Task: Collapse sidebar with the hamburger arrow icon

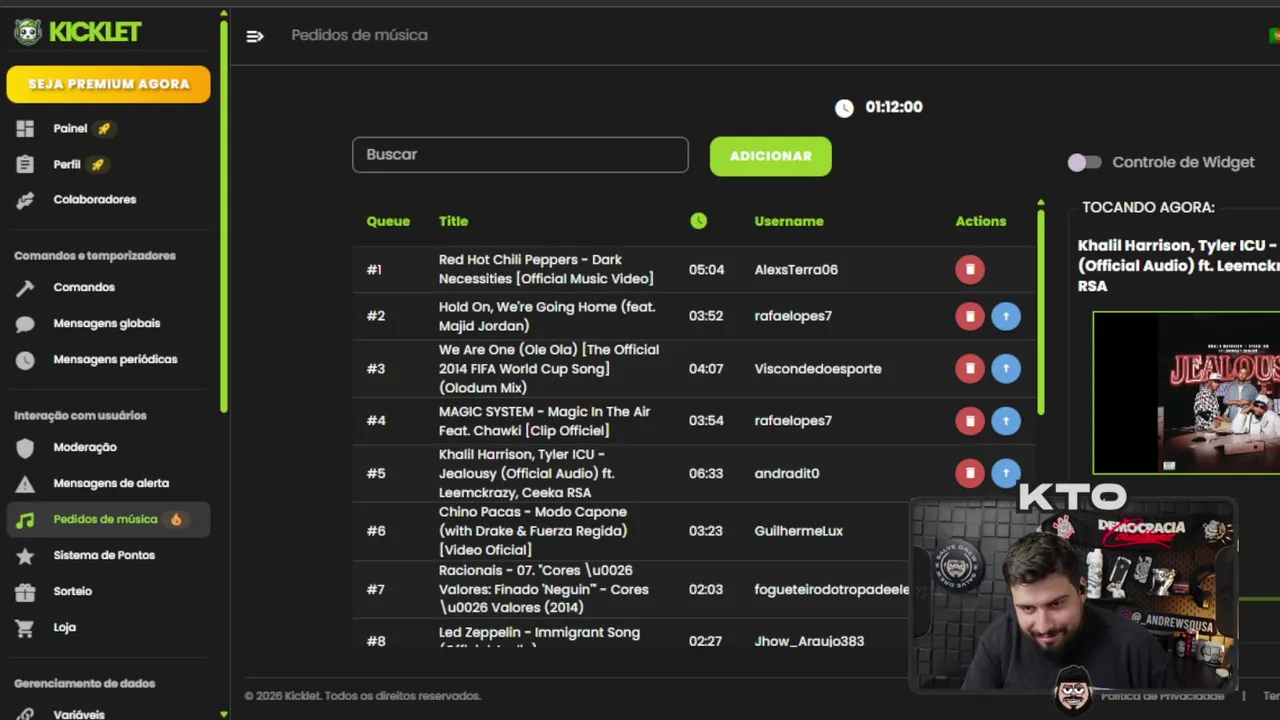Action: pos(255,36)
